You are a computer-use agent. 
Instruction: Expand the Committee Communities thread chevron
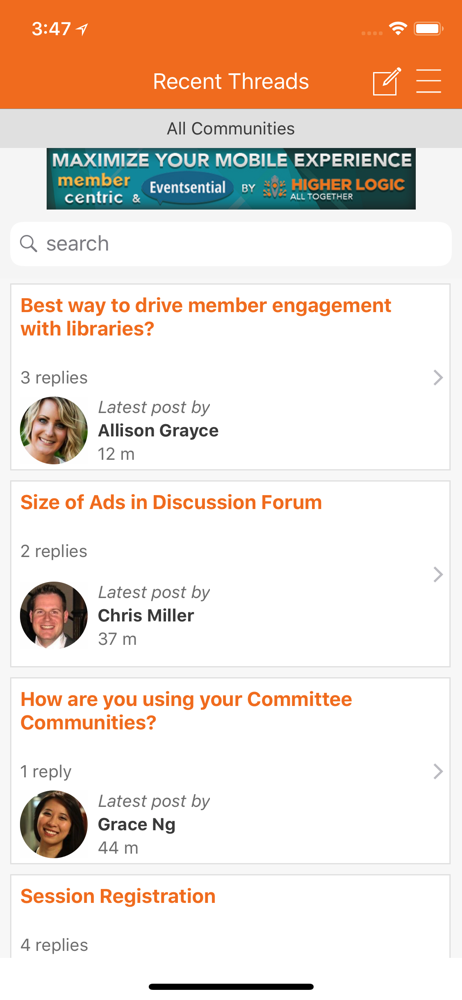click(438, 772)
